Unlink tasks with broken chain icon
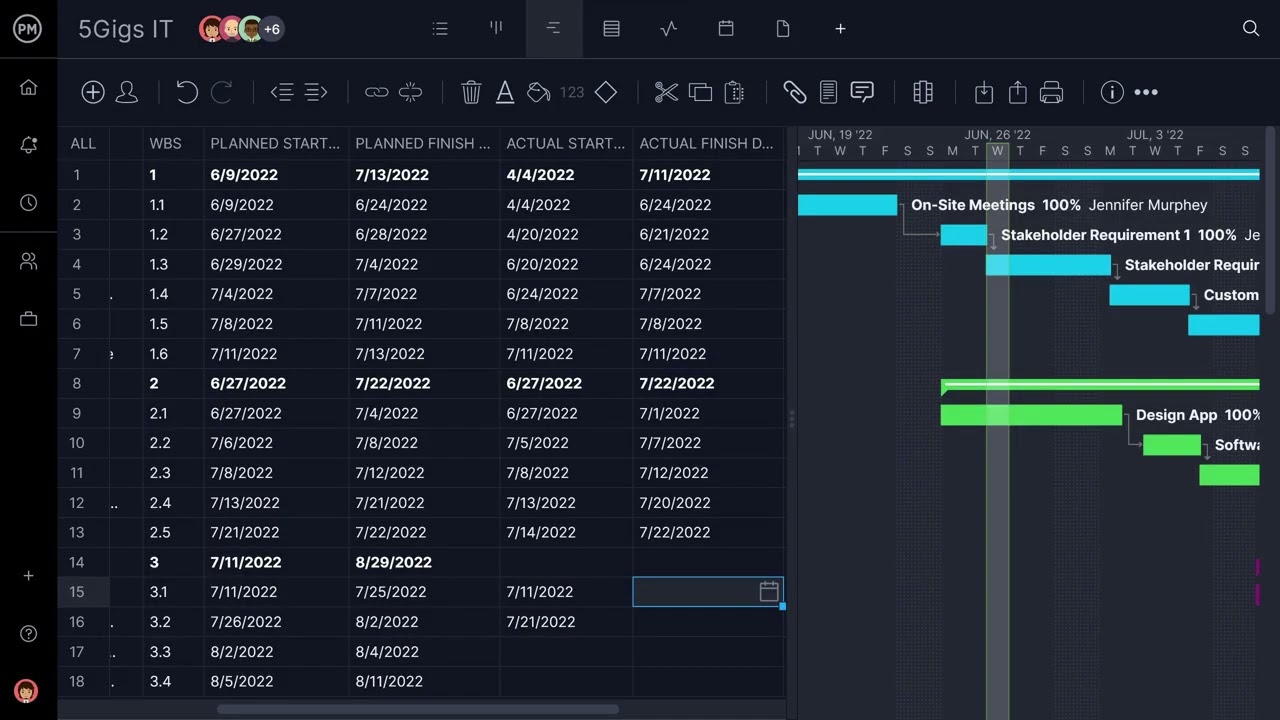 410,92
